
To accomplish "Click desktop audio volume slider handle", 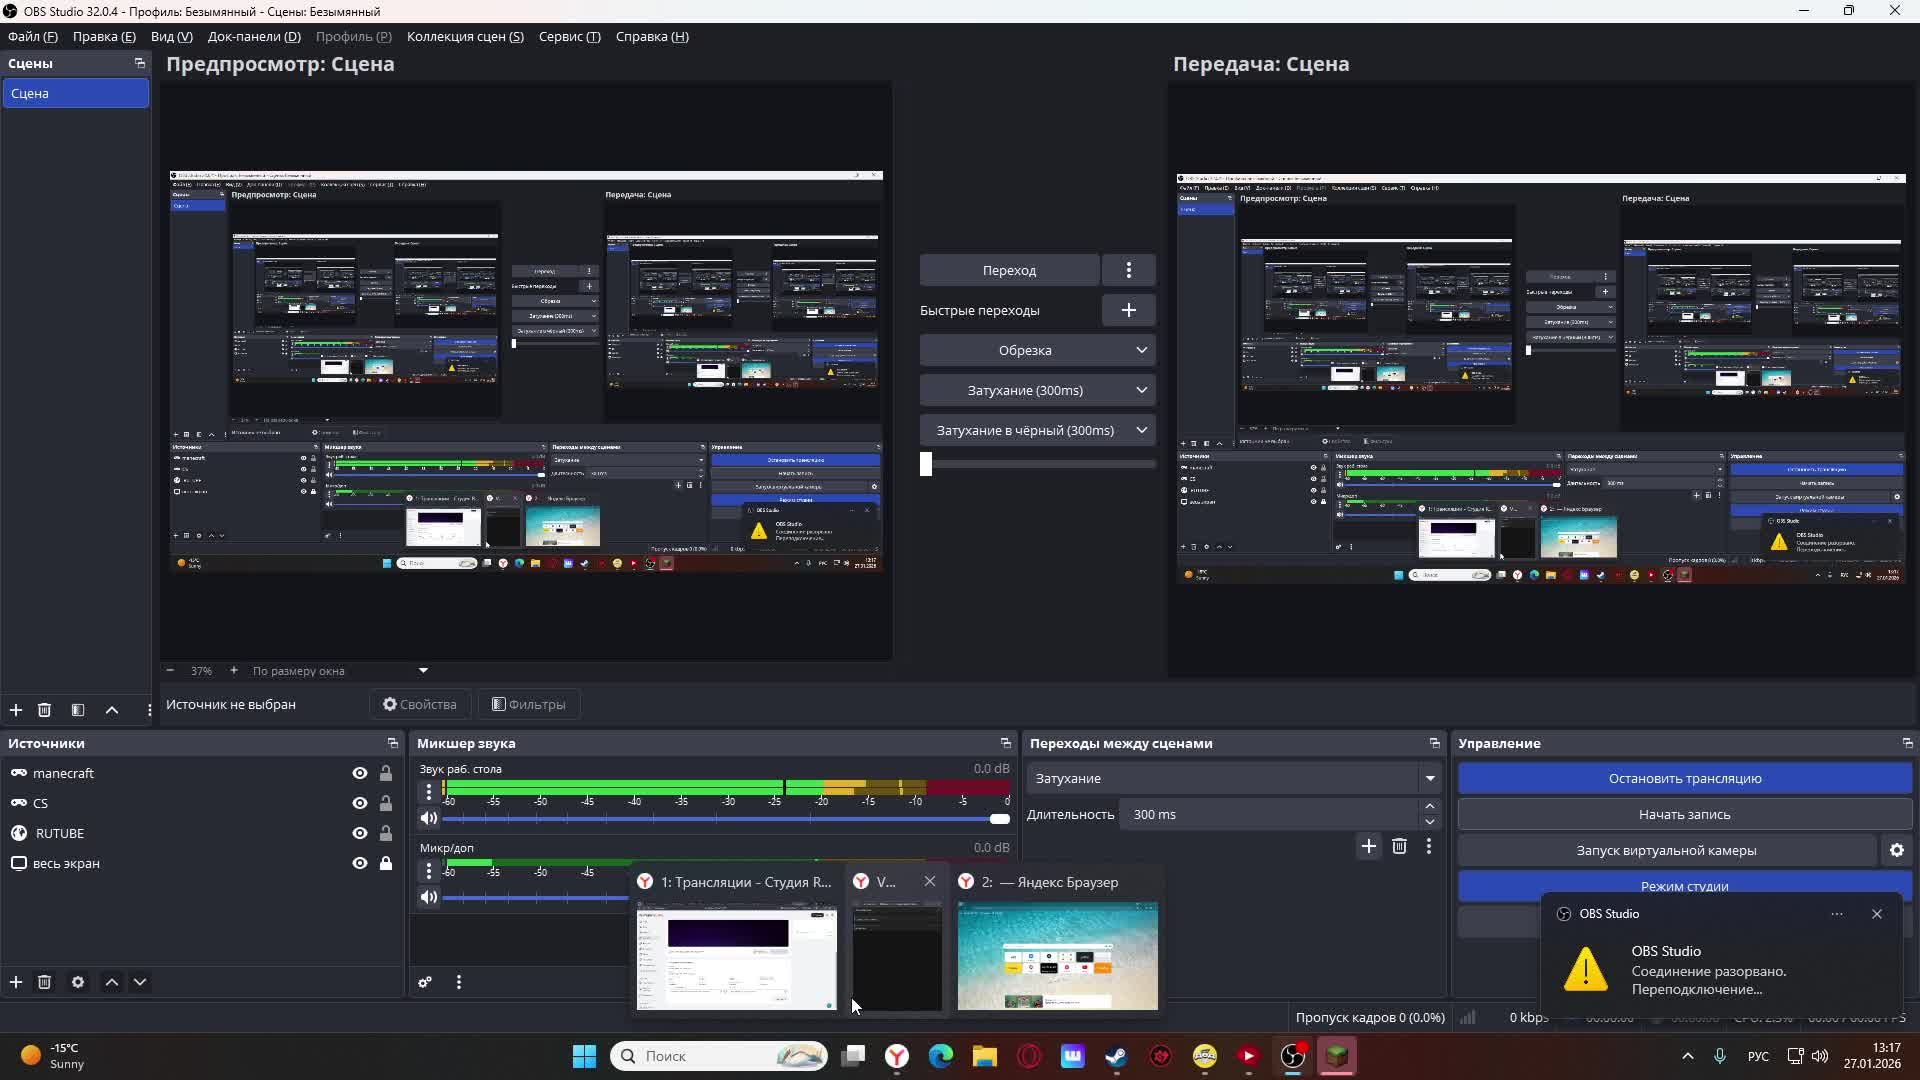I will click(x=999, y=819).
